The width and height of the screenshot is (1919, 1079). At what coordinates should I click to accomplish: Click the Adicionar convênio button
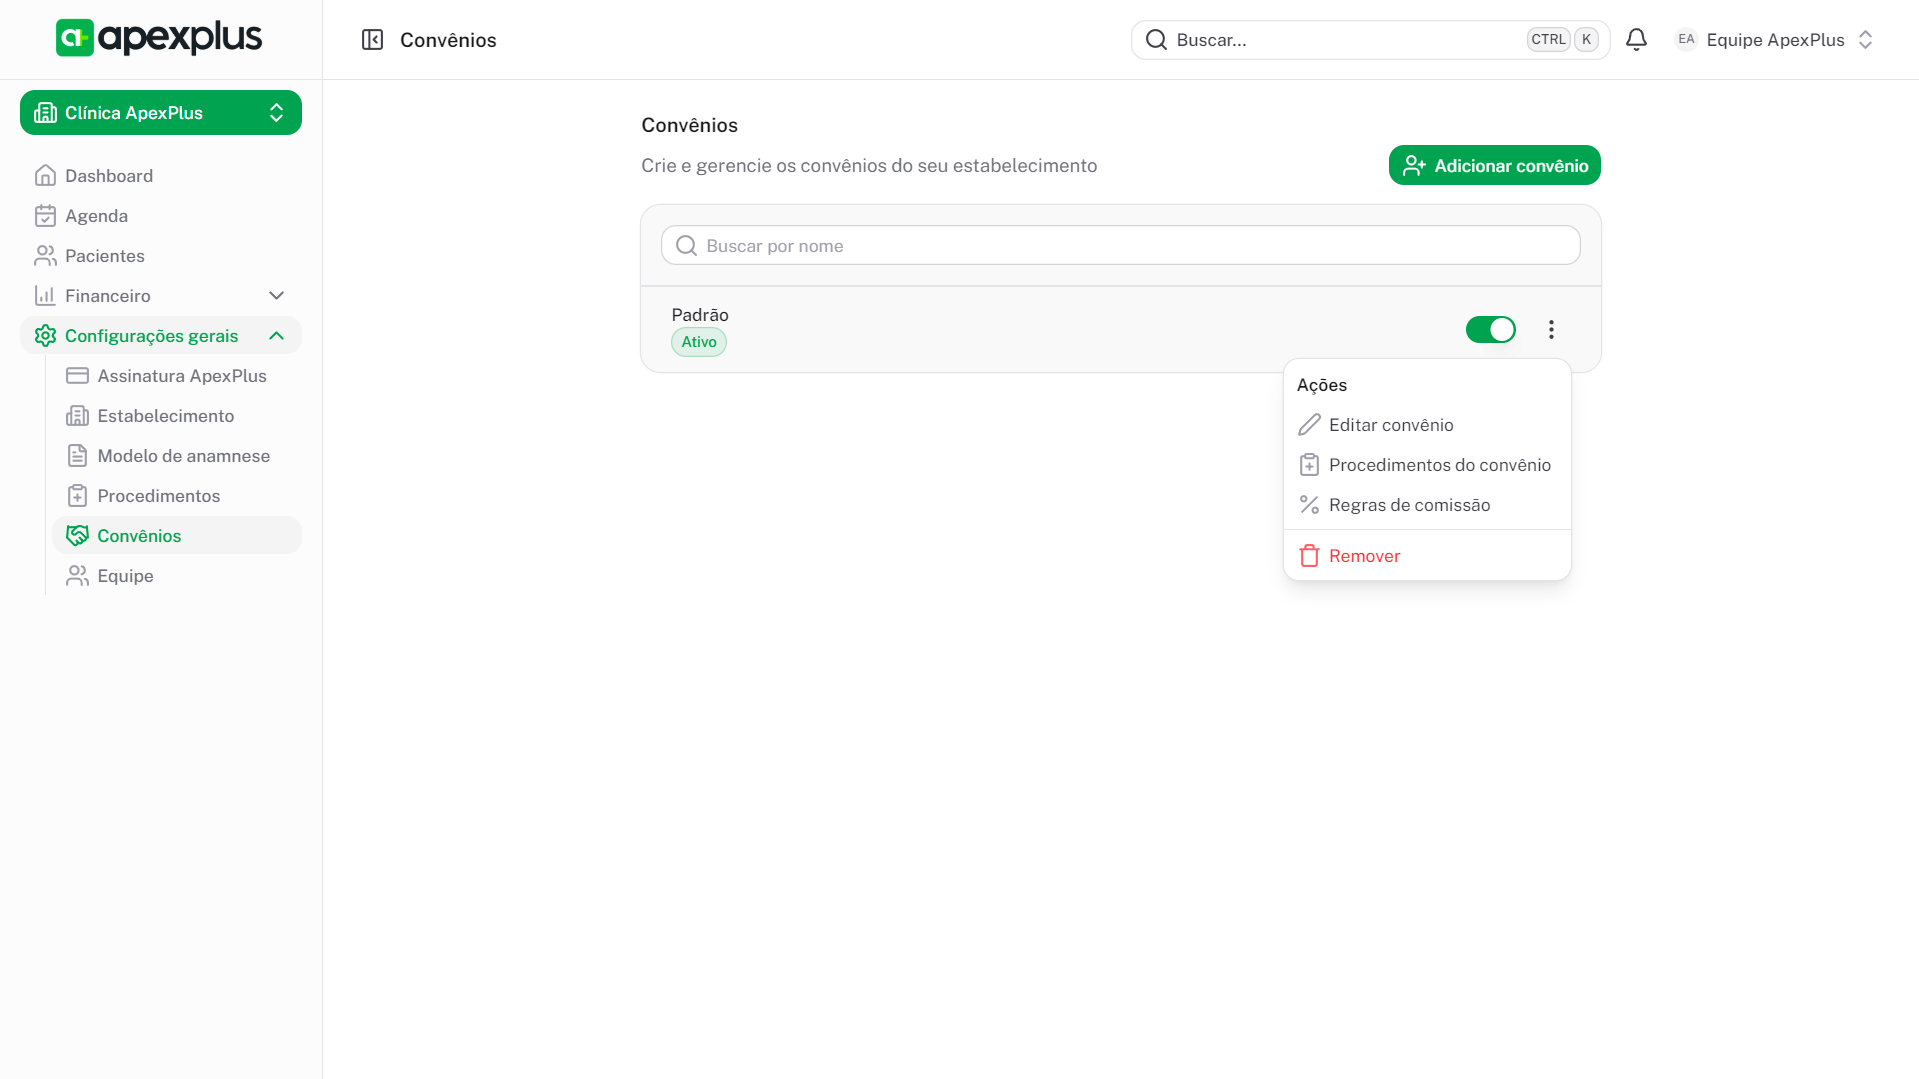click(1494, 166)
